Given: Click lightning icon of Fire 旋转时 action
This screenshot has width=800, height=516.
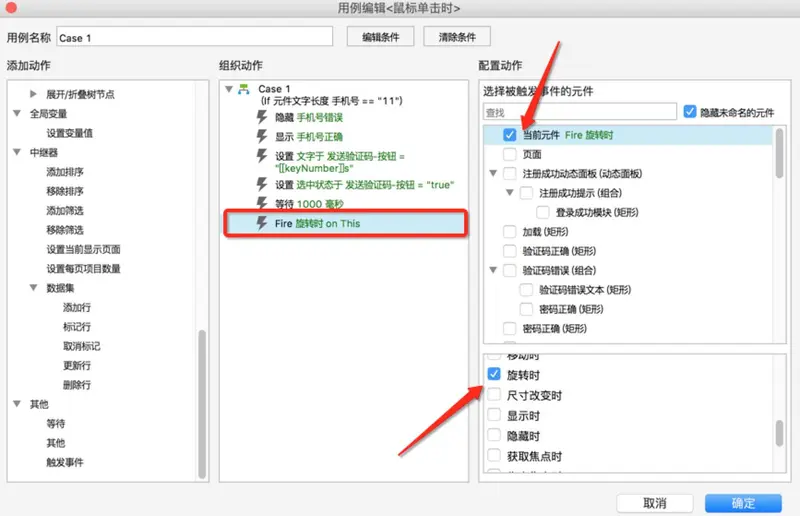Looking at the screenshot, I should 263,223.
